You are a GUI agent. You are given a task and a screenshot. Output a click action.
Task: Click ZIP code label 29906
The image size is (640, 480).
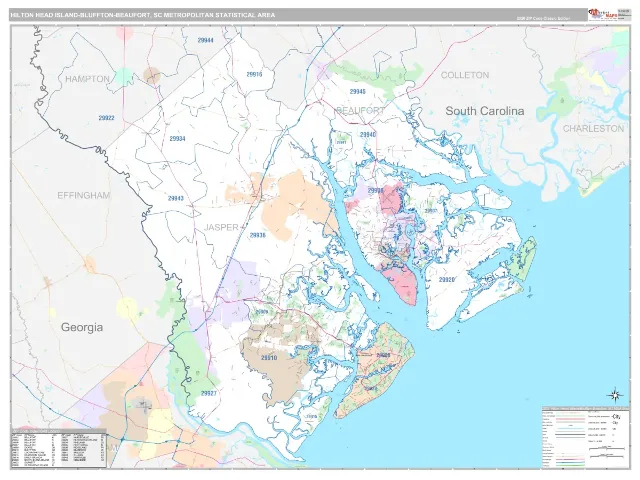pyautogui.click(x=376, y=191)
